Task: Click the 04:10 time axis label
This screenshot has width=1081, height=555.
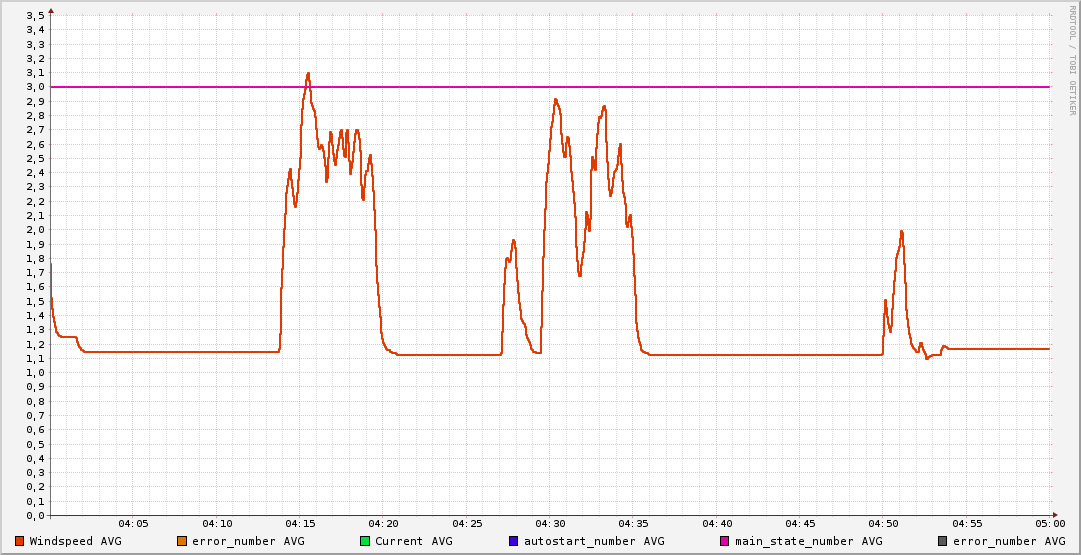Action: [x=217, y=524]
